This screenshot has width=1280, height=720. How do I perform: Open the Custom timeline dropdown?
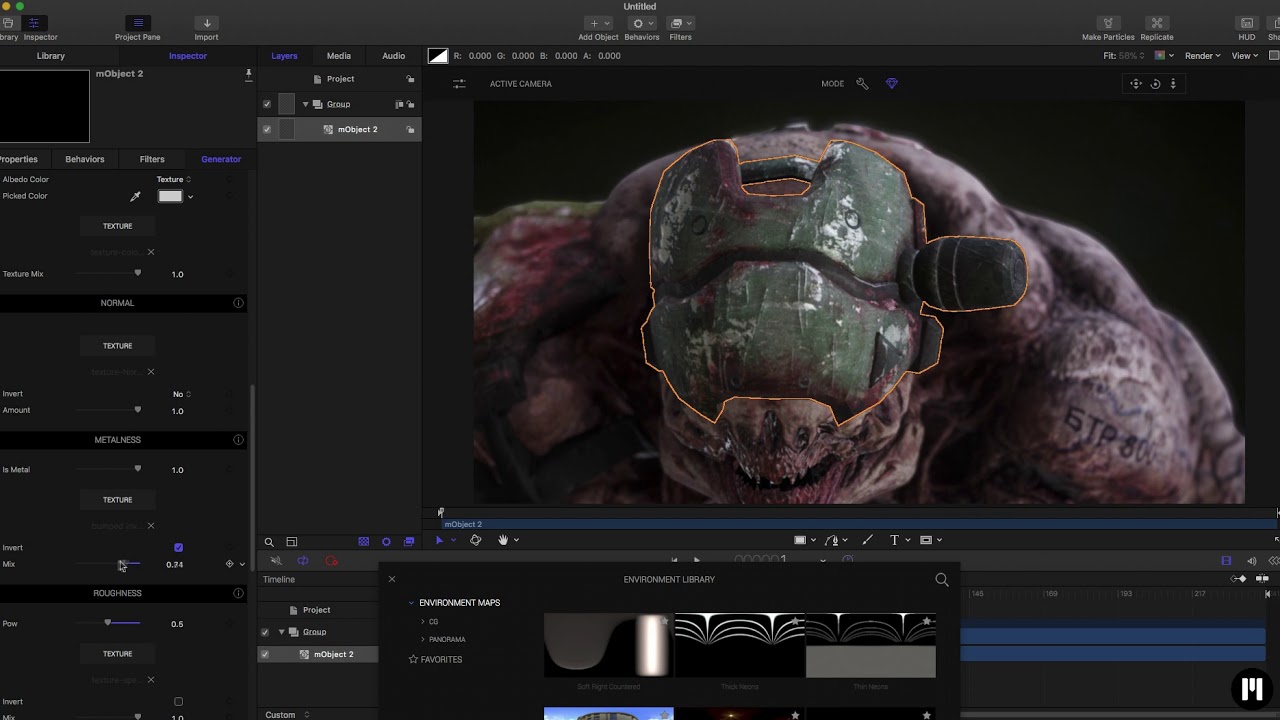[x=288, y=715]
